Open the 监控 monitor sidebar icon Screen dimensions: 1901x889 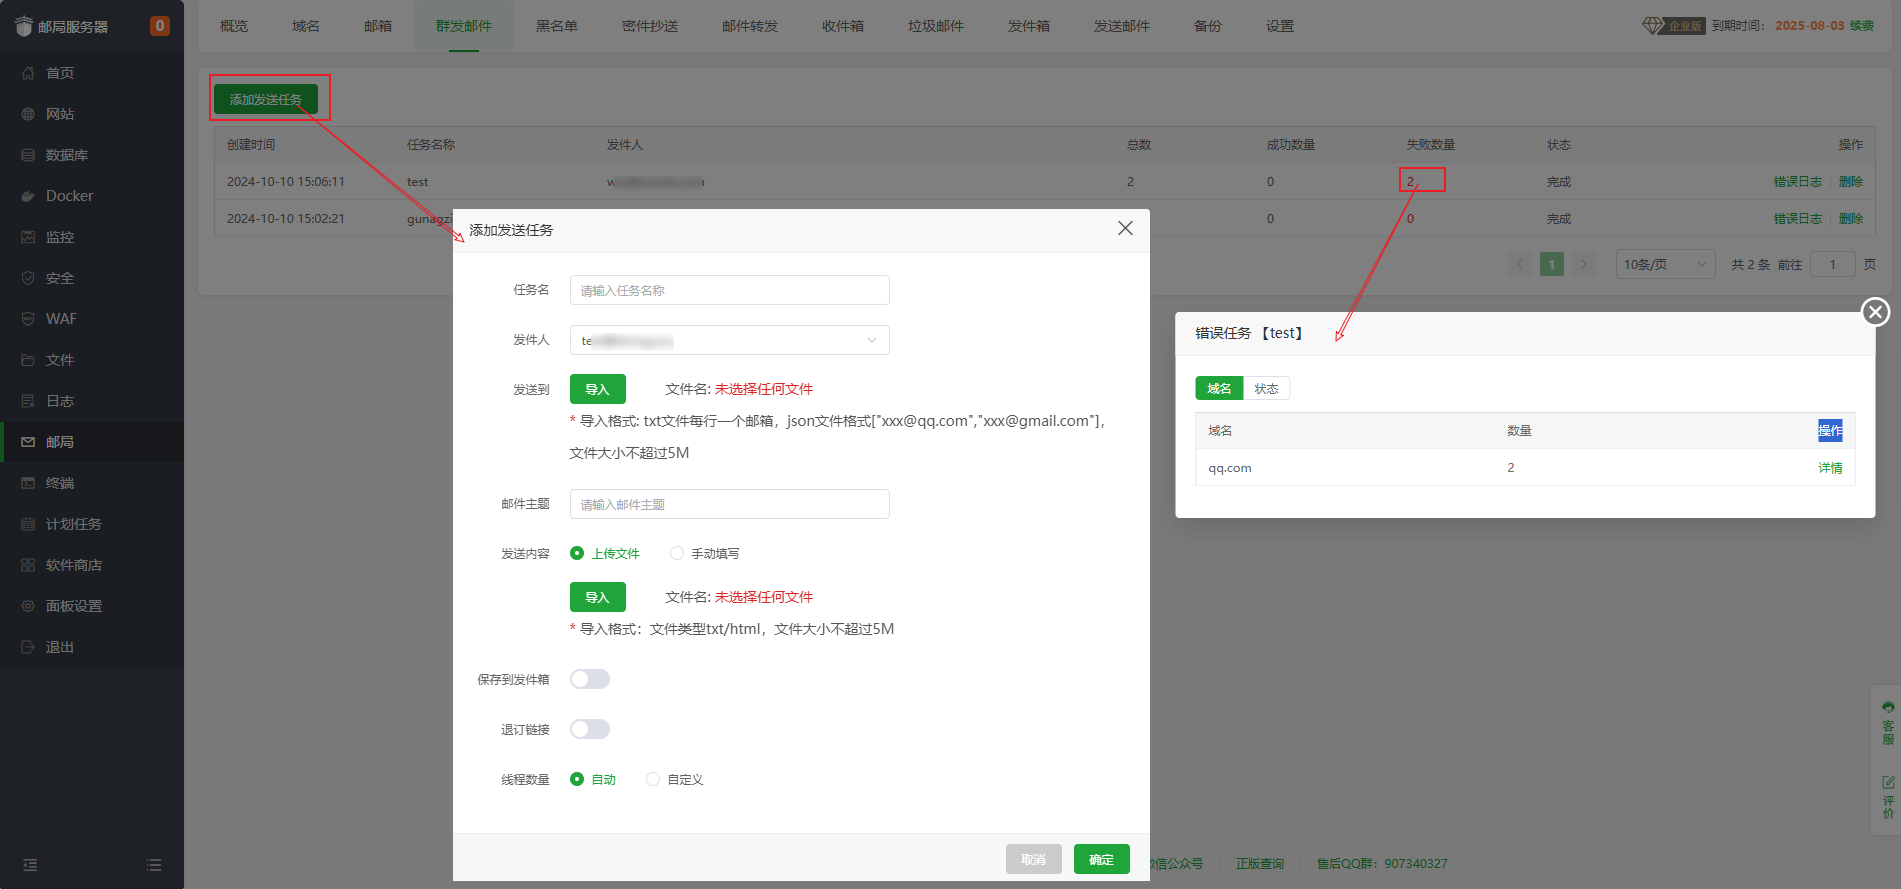28,237
